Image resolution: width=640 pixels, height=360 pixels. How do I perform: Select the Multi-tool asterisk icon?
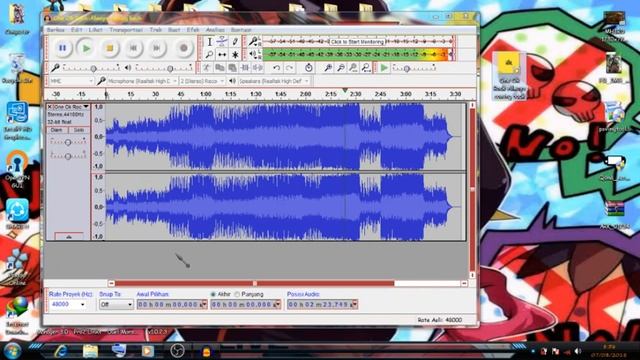tap(235, 54)
